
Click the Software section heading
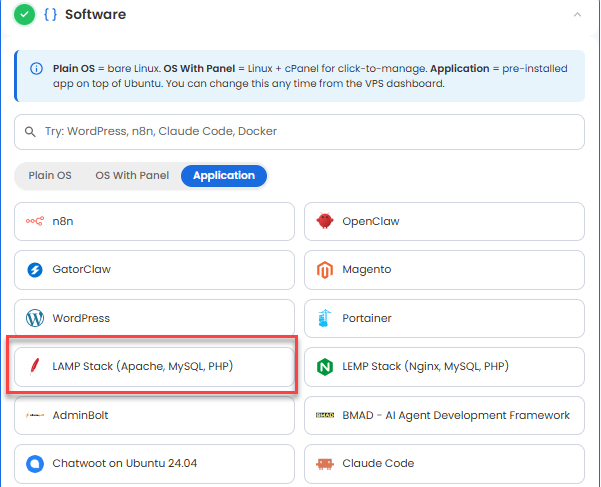[x=95, y=15]
